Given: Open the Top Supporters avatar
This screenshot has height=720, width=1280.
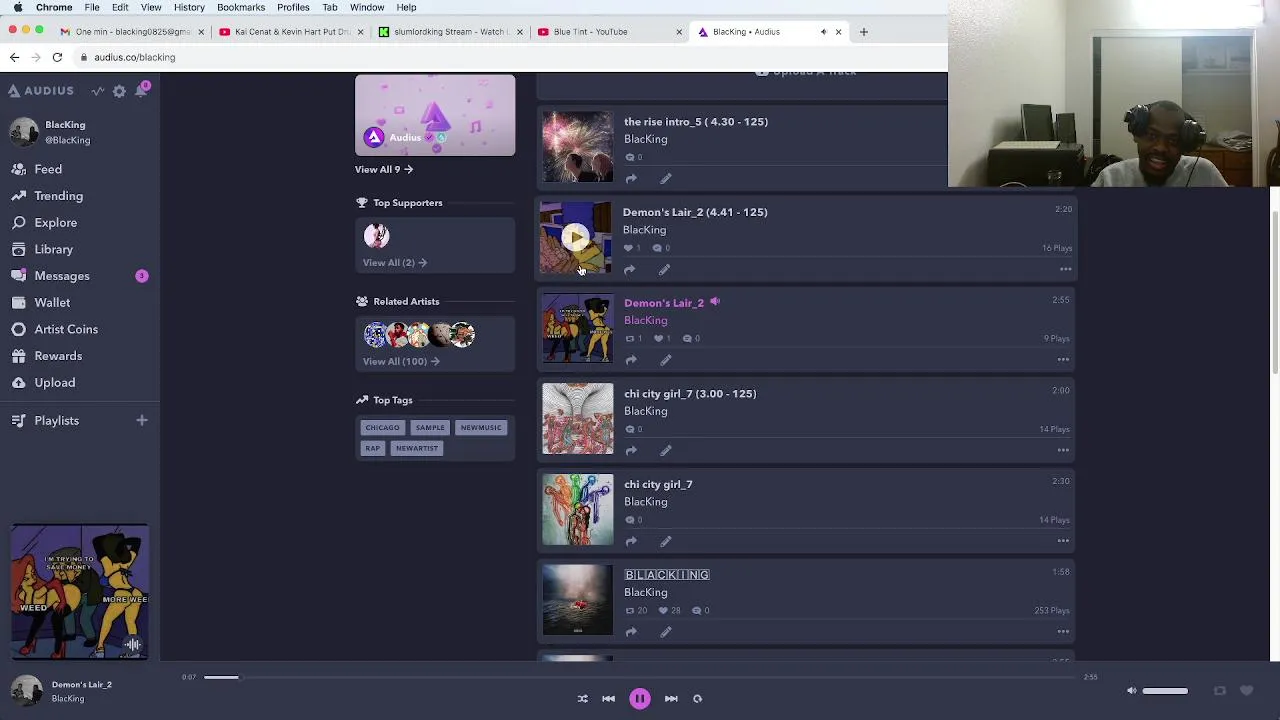Looking at the screenshot, I should (377, 236).
